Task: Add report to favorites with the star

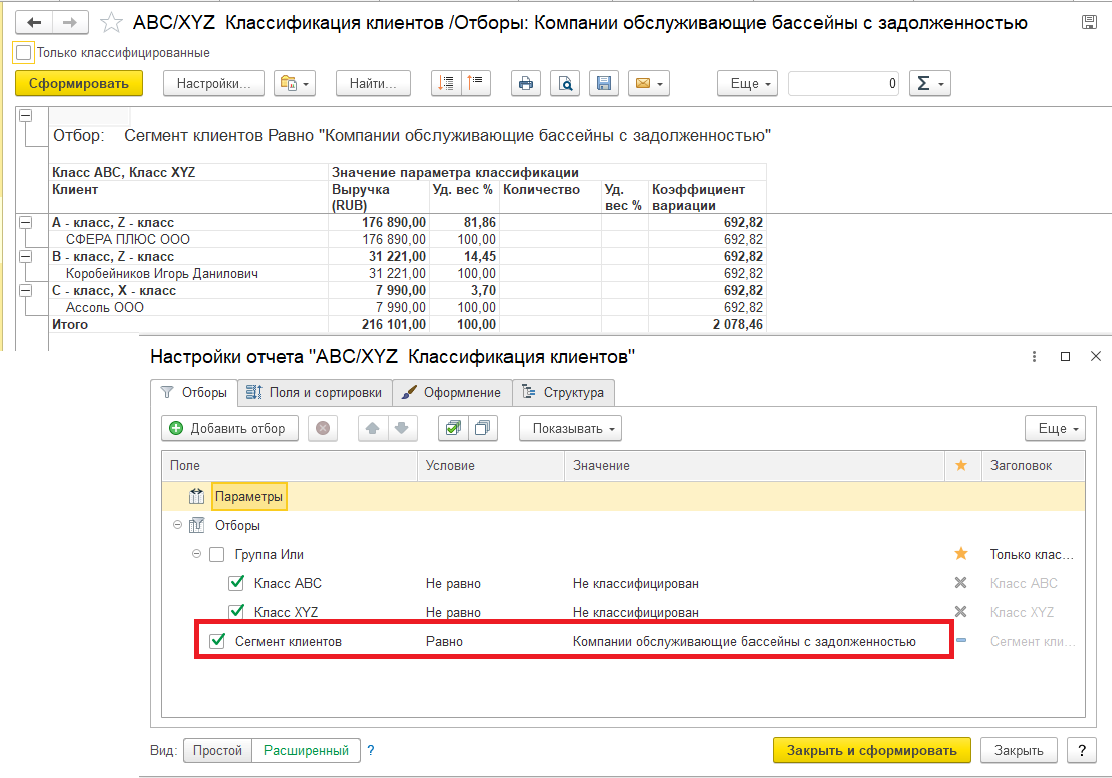Action: click(x=113, y=23)
